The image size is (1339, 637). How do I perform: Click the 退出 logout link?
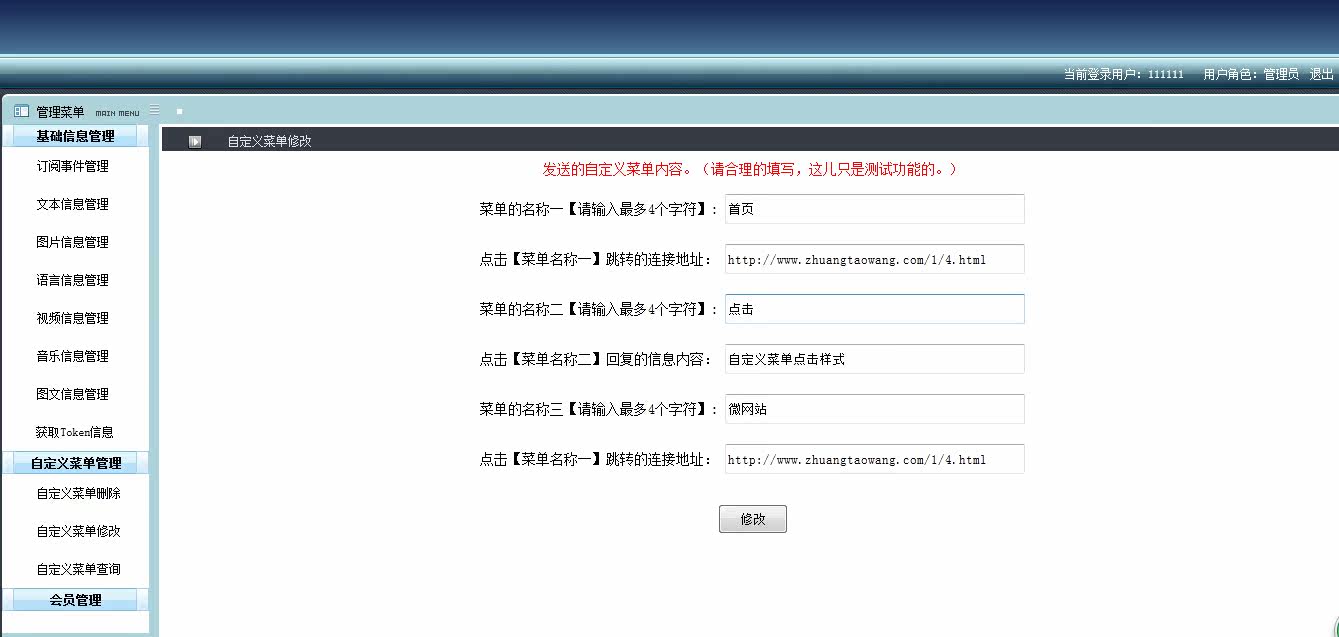click(1321, 74)
